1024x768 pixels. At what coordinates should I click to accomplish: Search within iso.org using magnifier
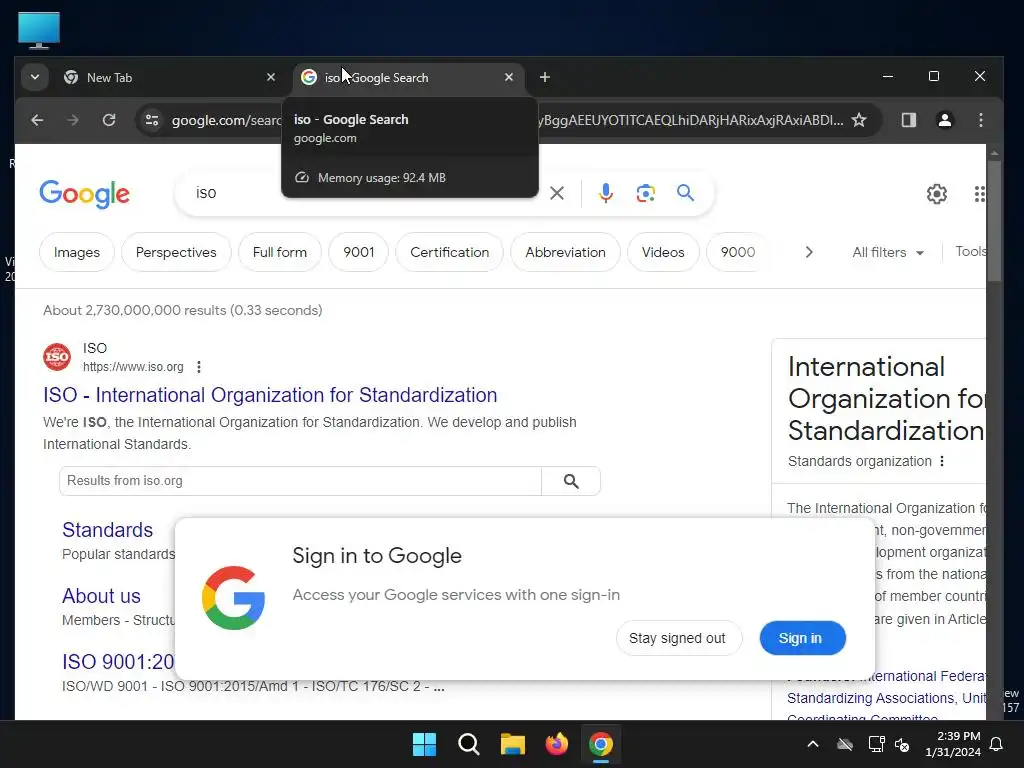[x=571, y=481]
